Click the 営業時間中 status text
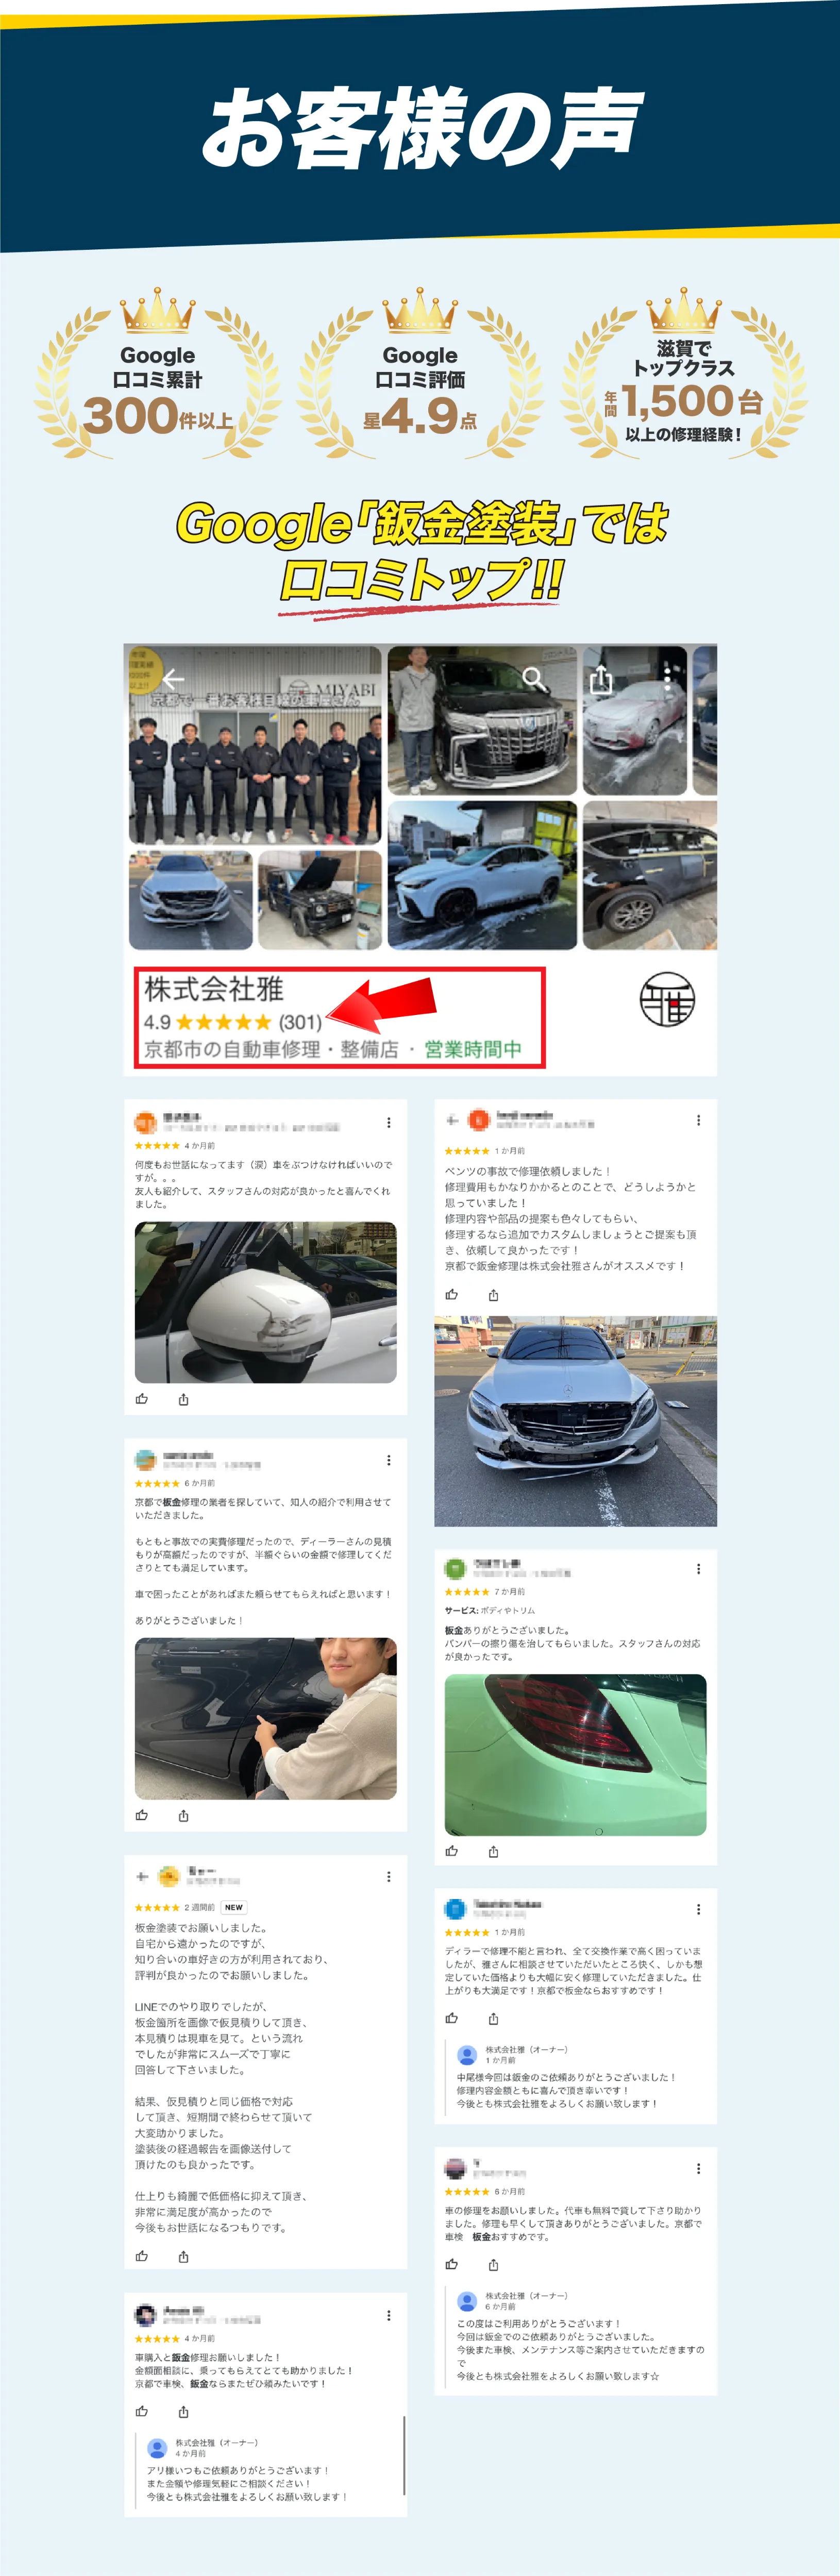The height and width of the screenshot is (2576, 840). click(x=473, y=1049)
